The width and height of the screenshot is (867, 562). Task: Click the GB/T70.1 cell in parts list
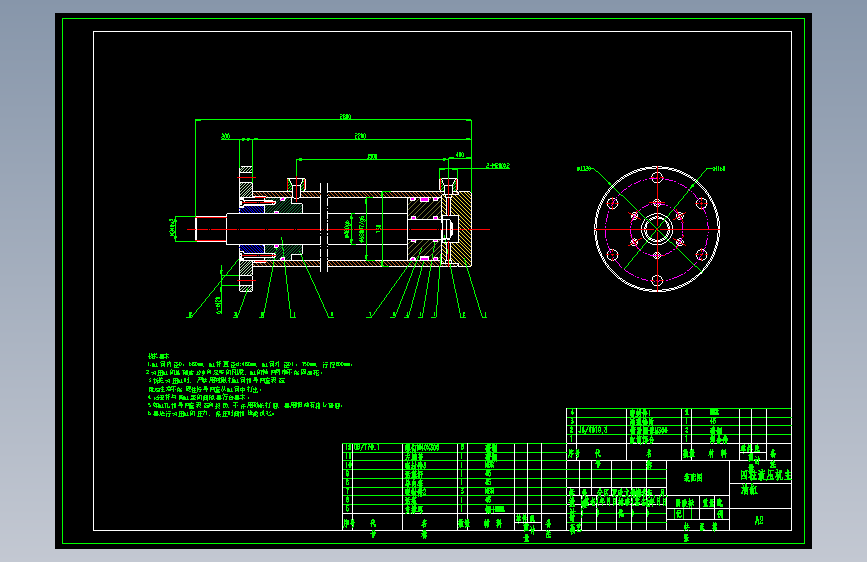367,447
